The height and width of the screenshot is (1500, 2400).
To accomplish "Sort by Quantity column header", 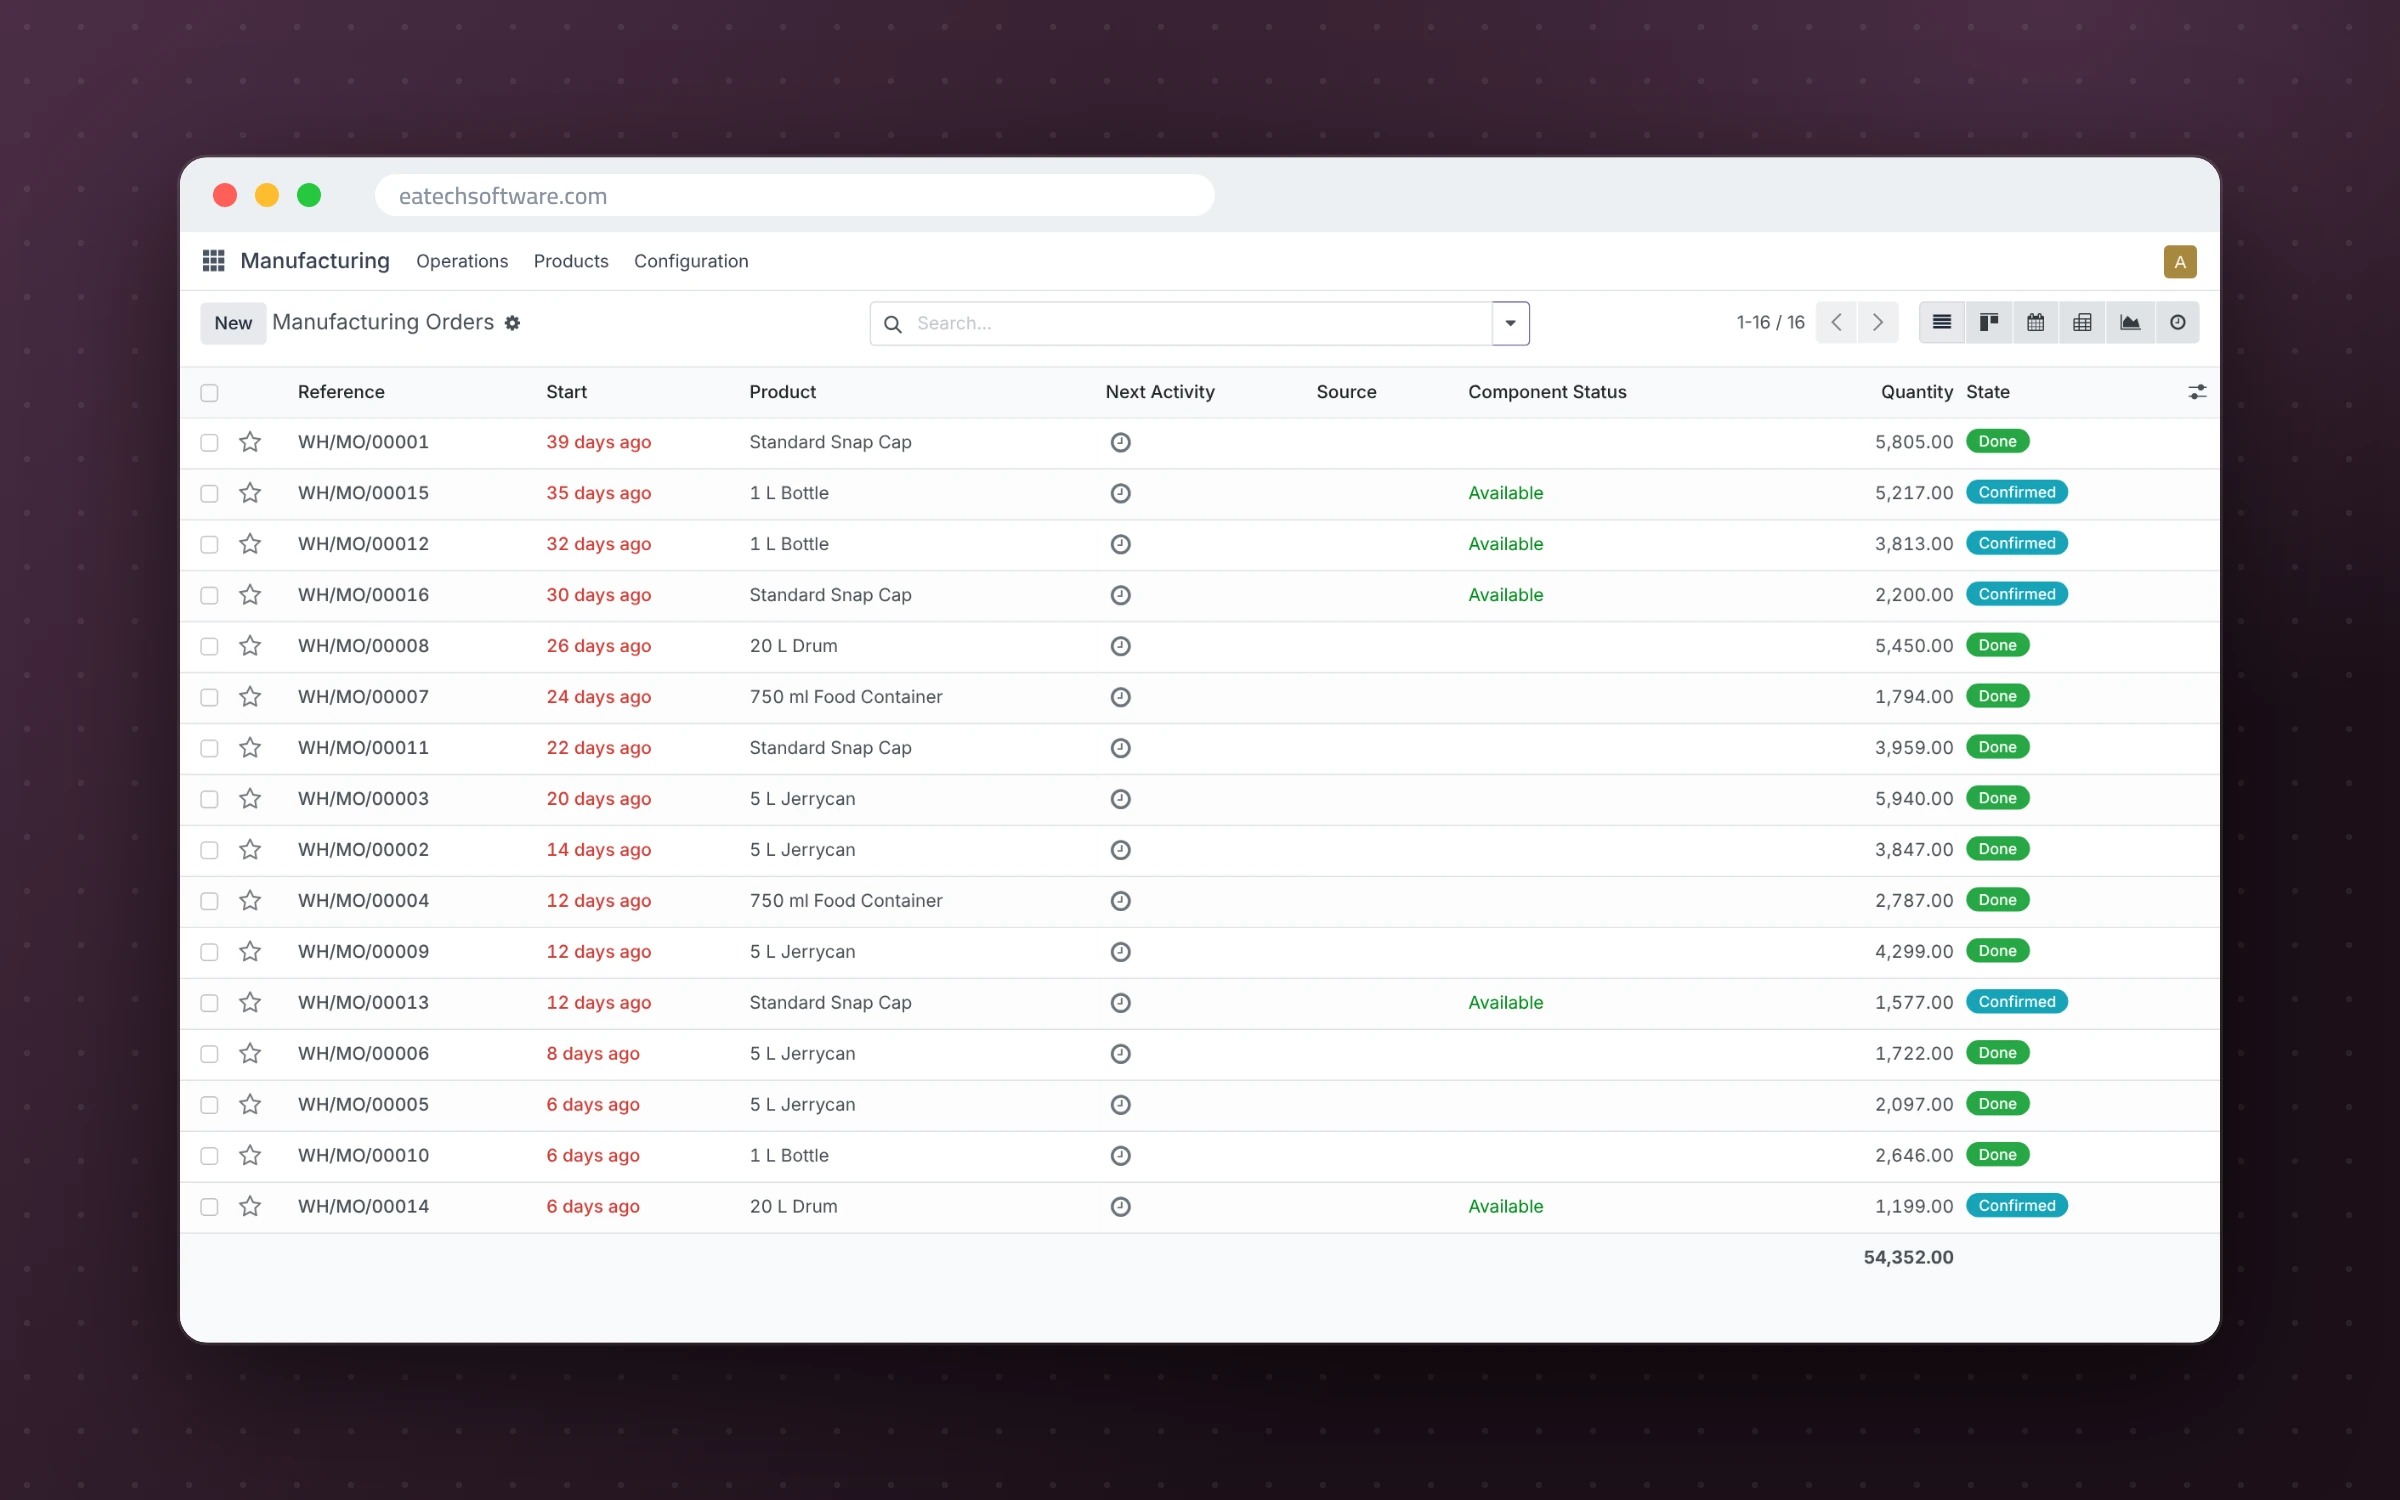I will (x=1916, y=392).
